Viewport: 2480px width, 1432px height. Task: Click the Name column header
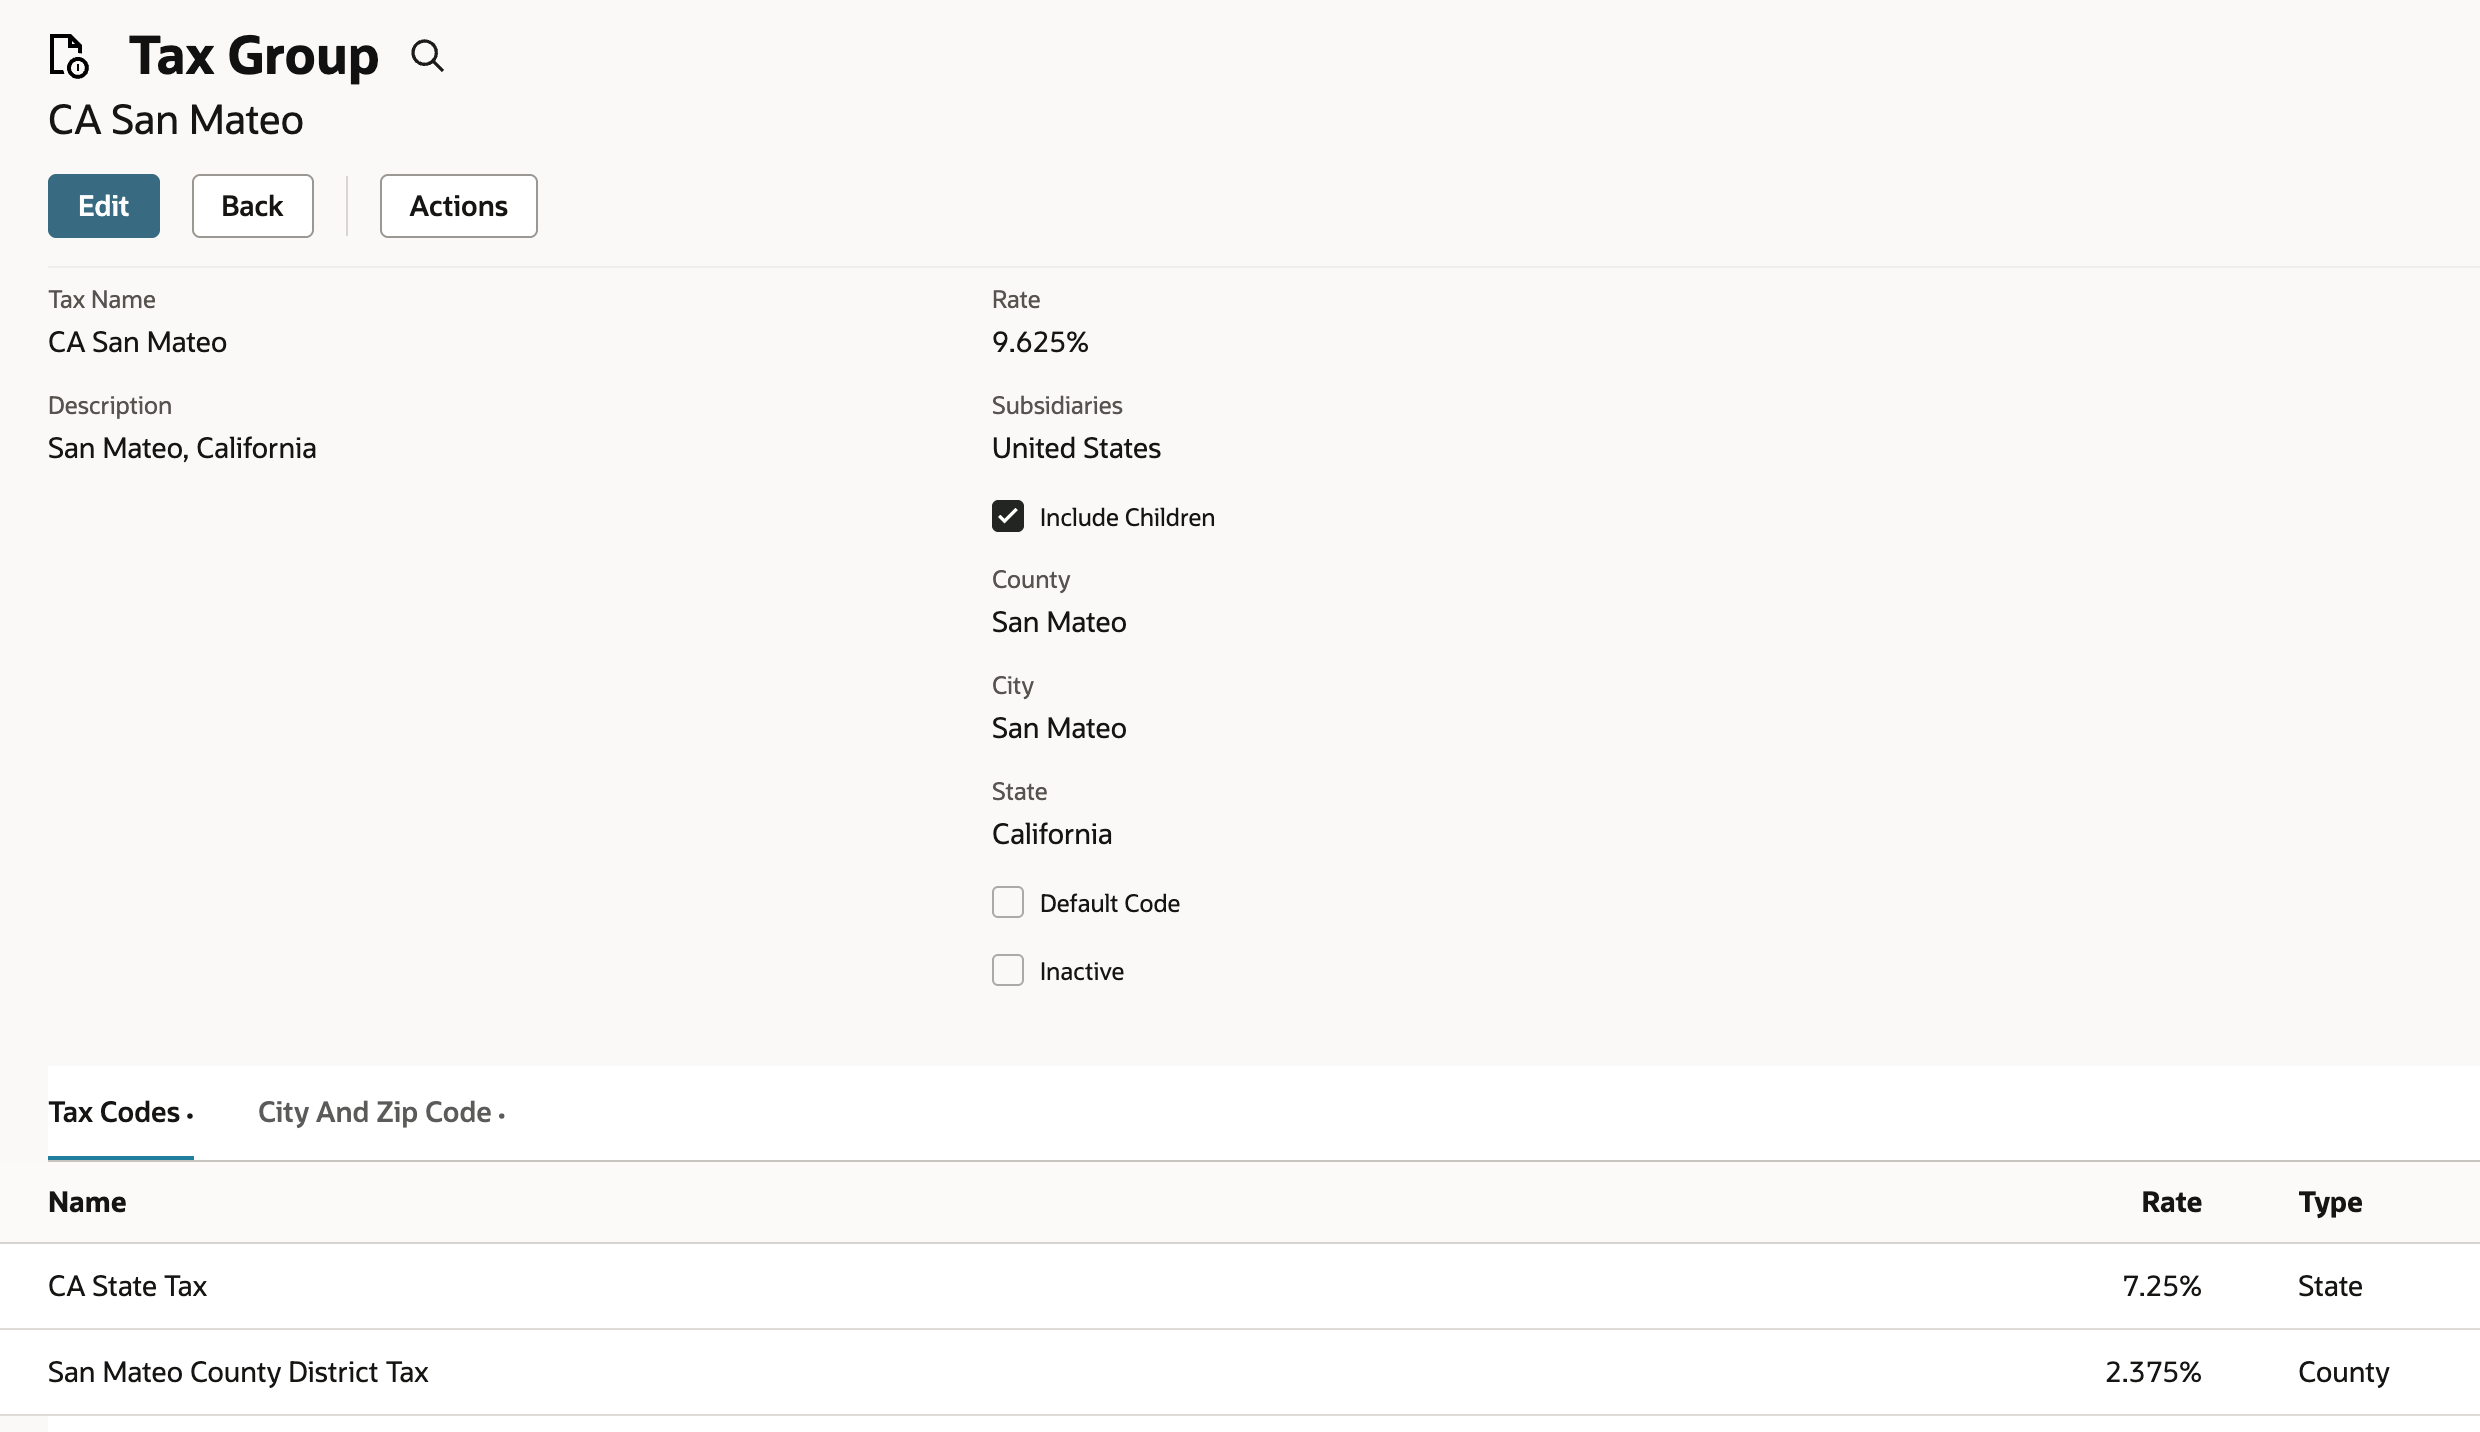87,1202
